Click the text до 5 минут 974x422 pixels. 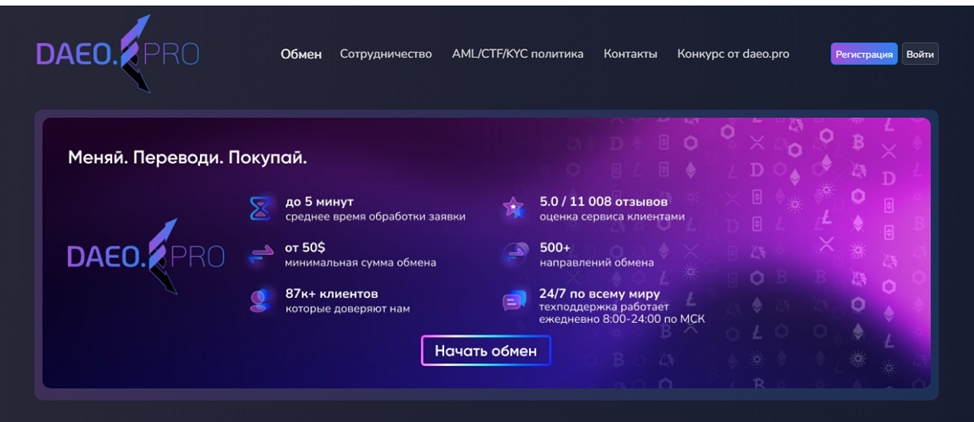pos(319,201)
